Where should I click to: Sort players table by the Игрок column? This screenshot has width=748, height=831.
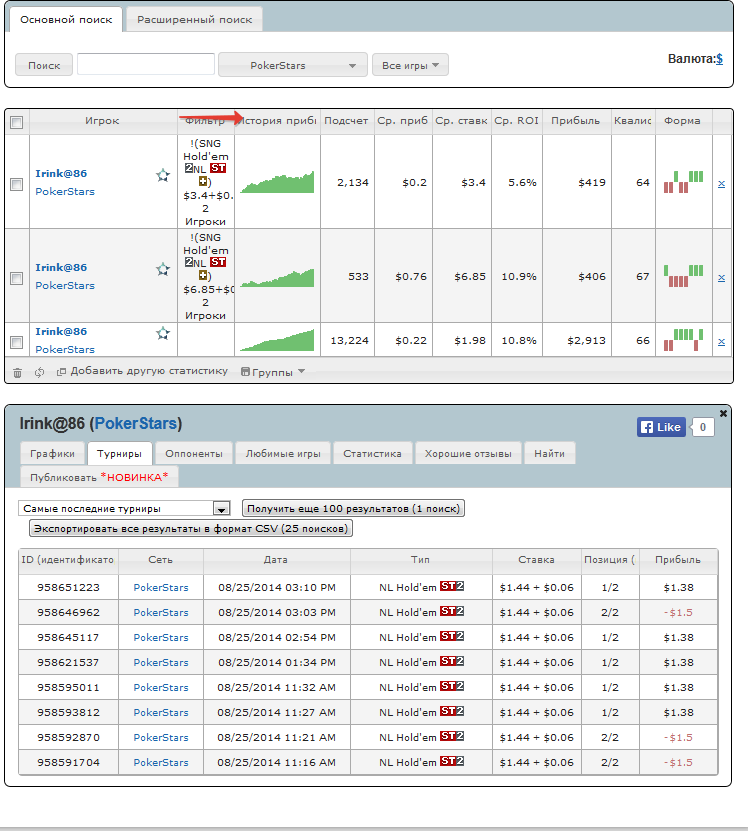point(103,121)
